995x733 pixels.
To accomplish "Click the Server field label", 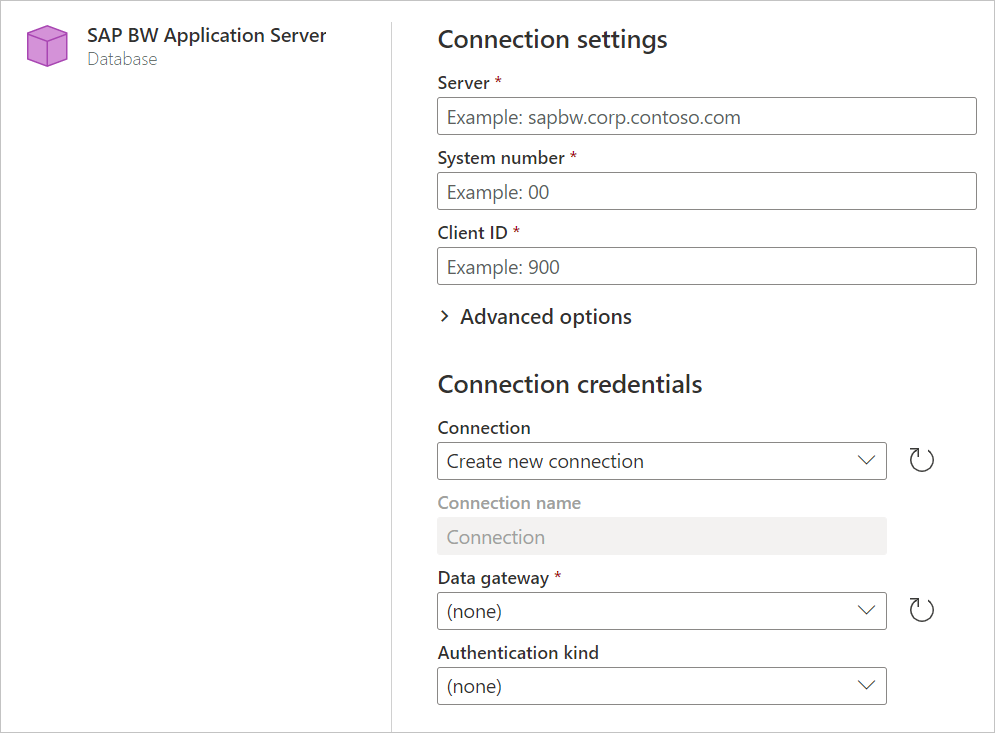I will tap(463, 83).
